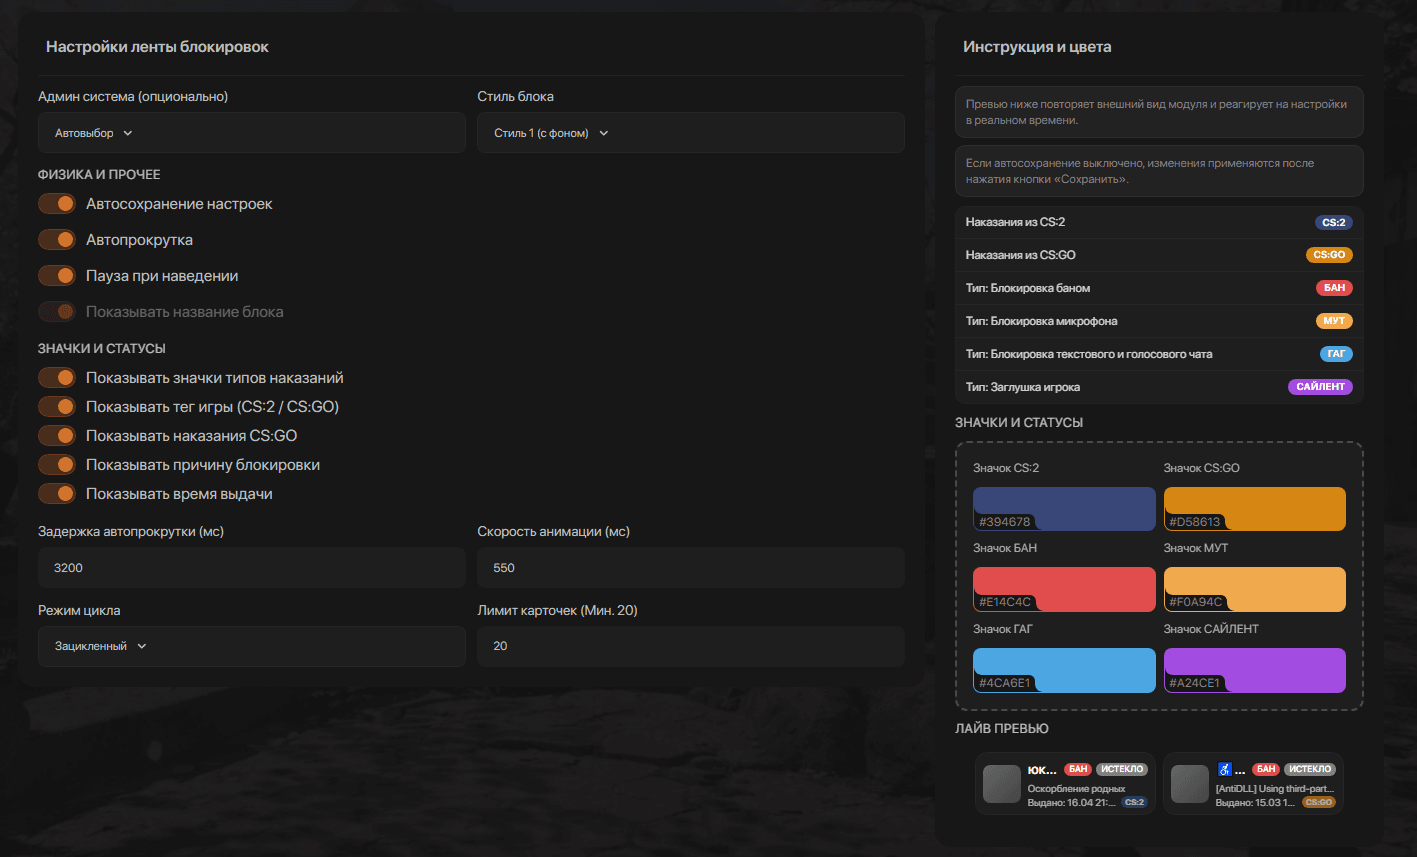The height and width of the screenshot is (857, 1417).
Task: Click the Лимит карточек field with 20
Action: pos(691,646)
